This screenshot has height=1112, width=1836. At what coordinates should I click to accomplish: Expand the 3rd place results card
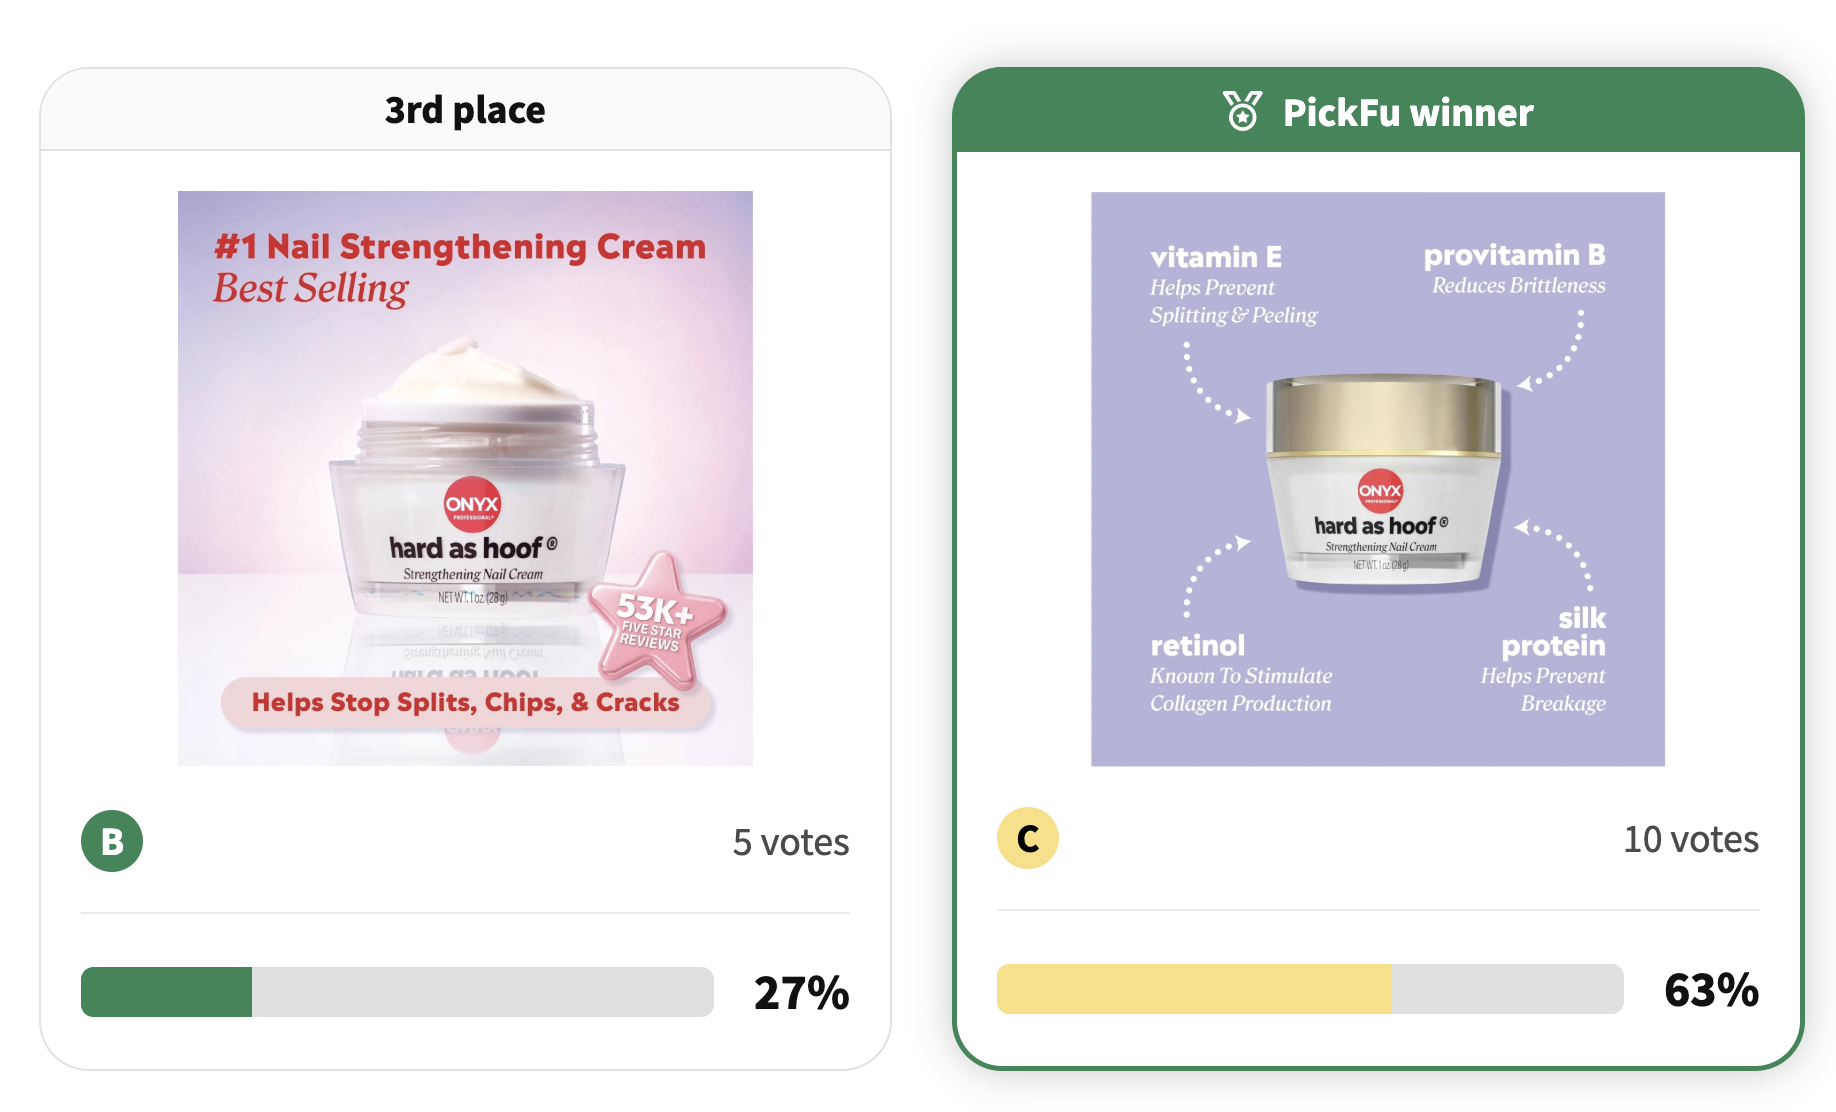[x=465, y=109]
